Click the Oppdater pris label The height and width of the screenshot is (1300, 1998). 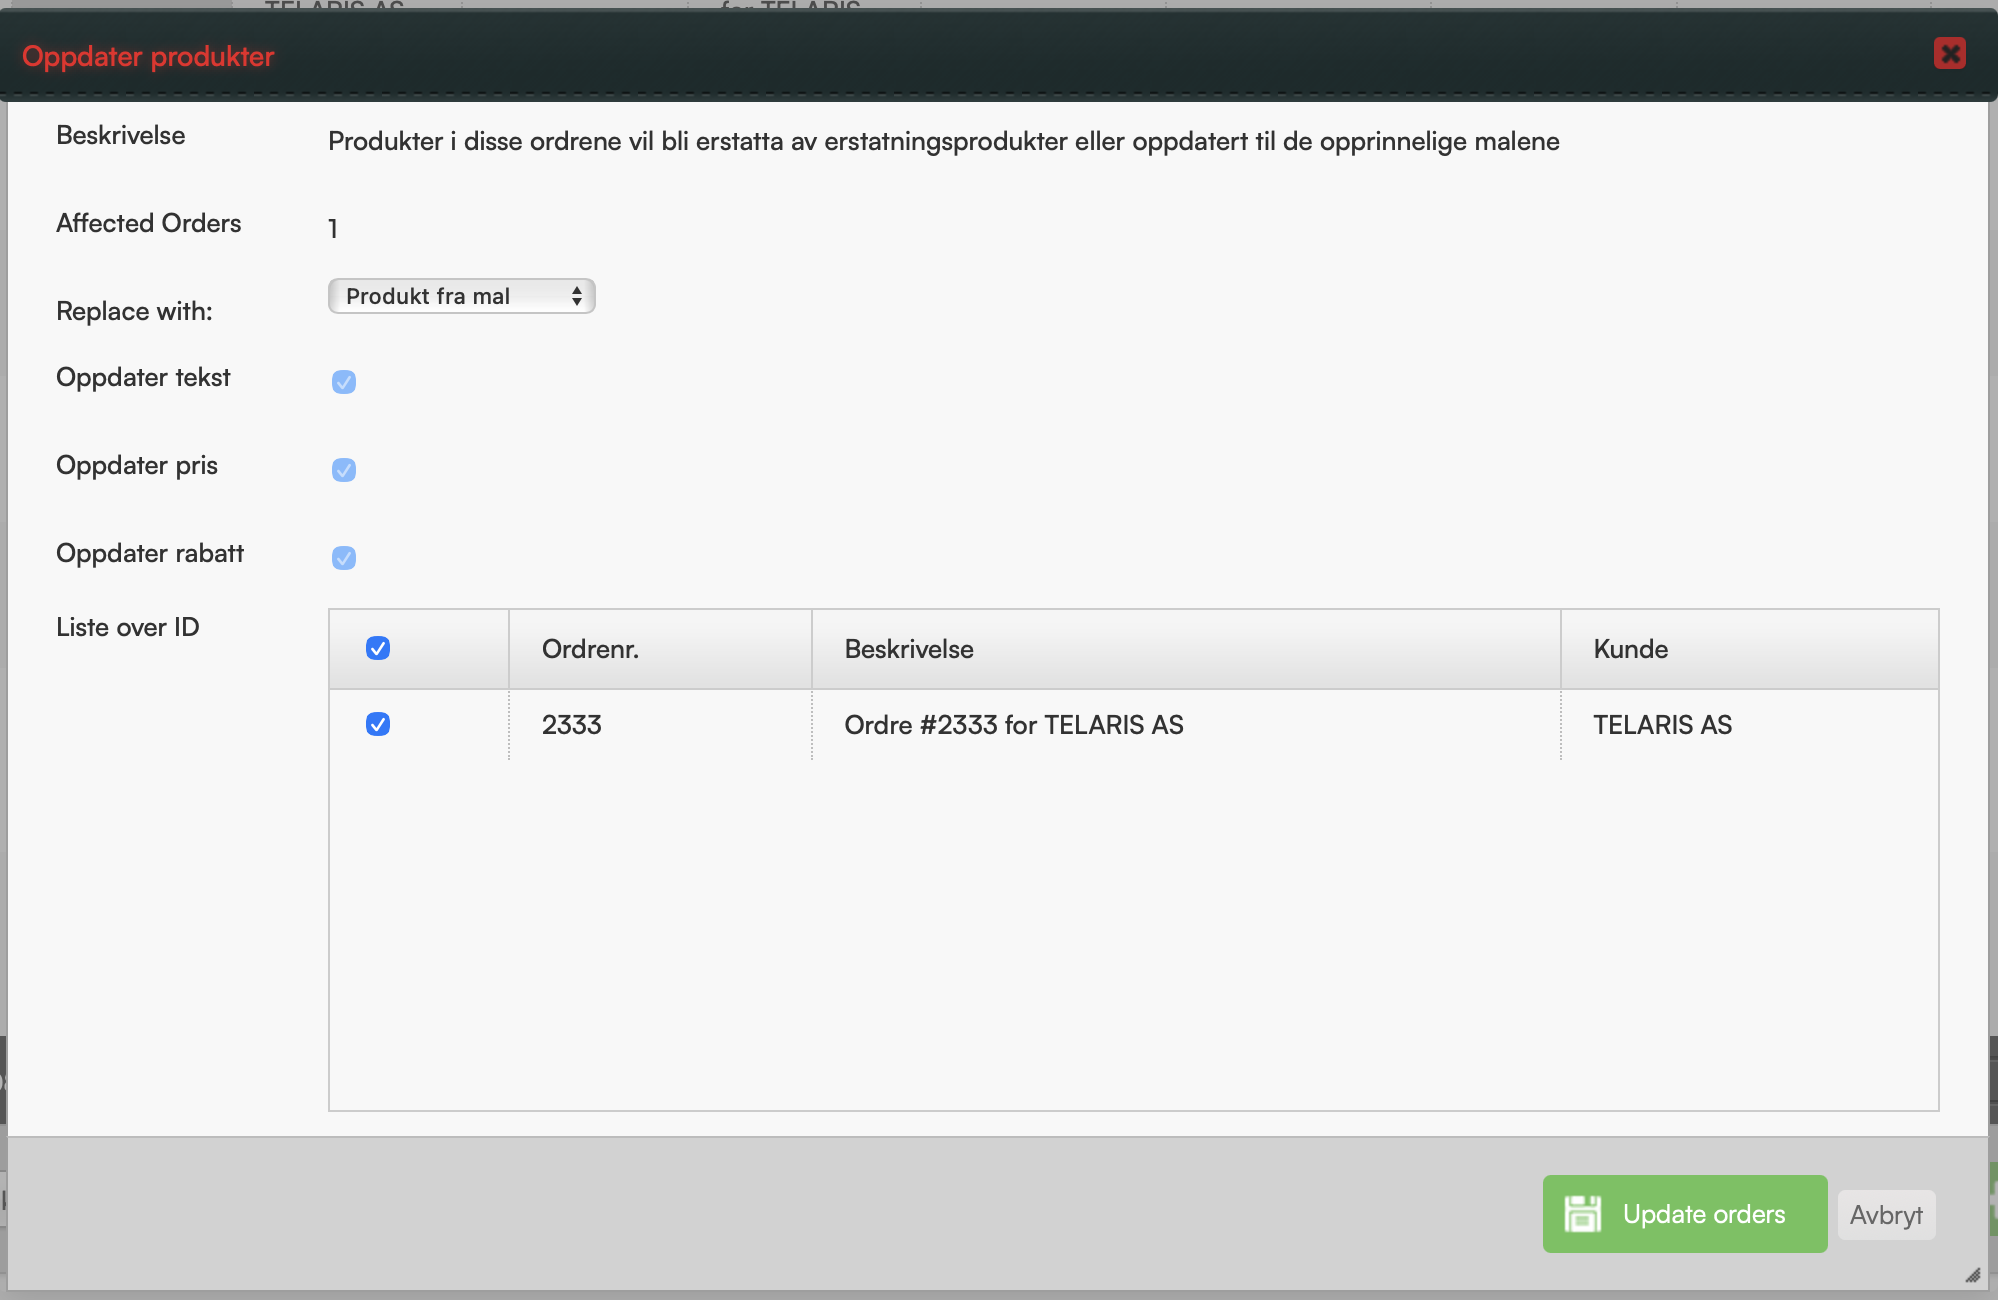tap(137, 465)
